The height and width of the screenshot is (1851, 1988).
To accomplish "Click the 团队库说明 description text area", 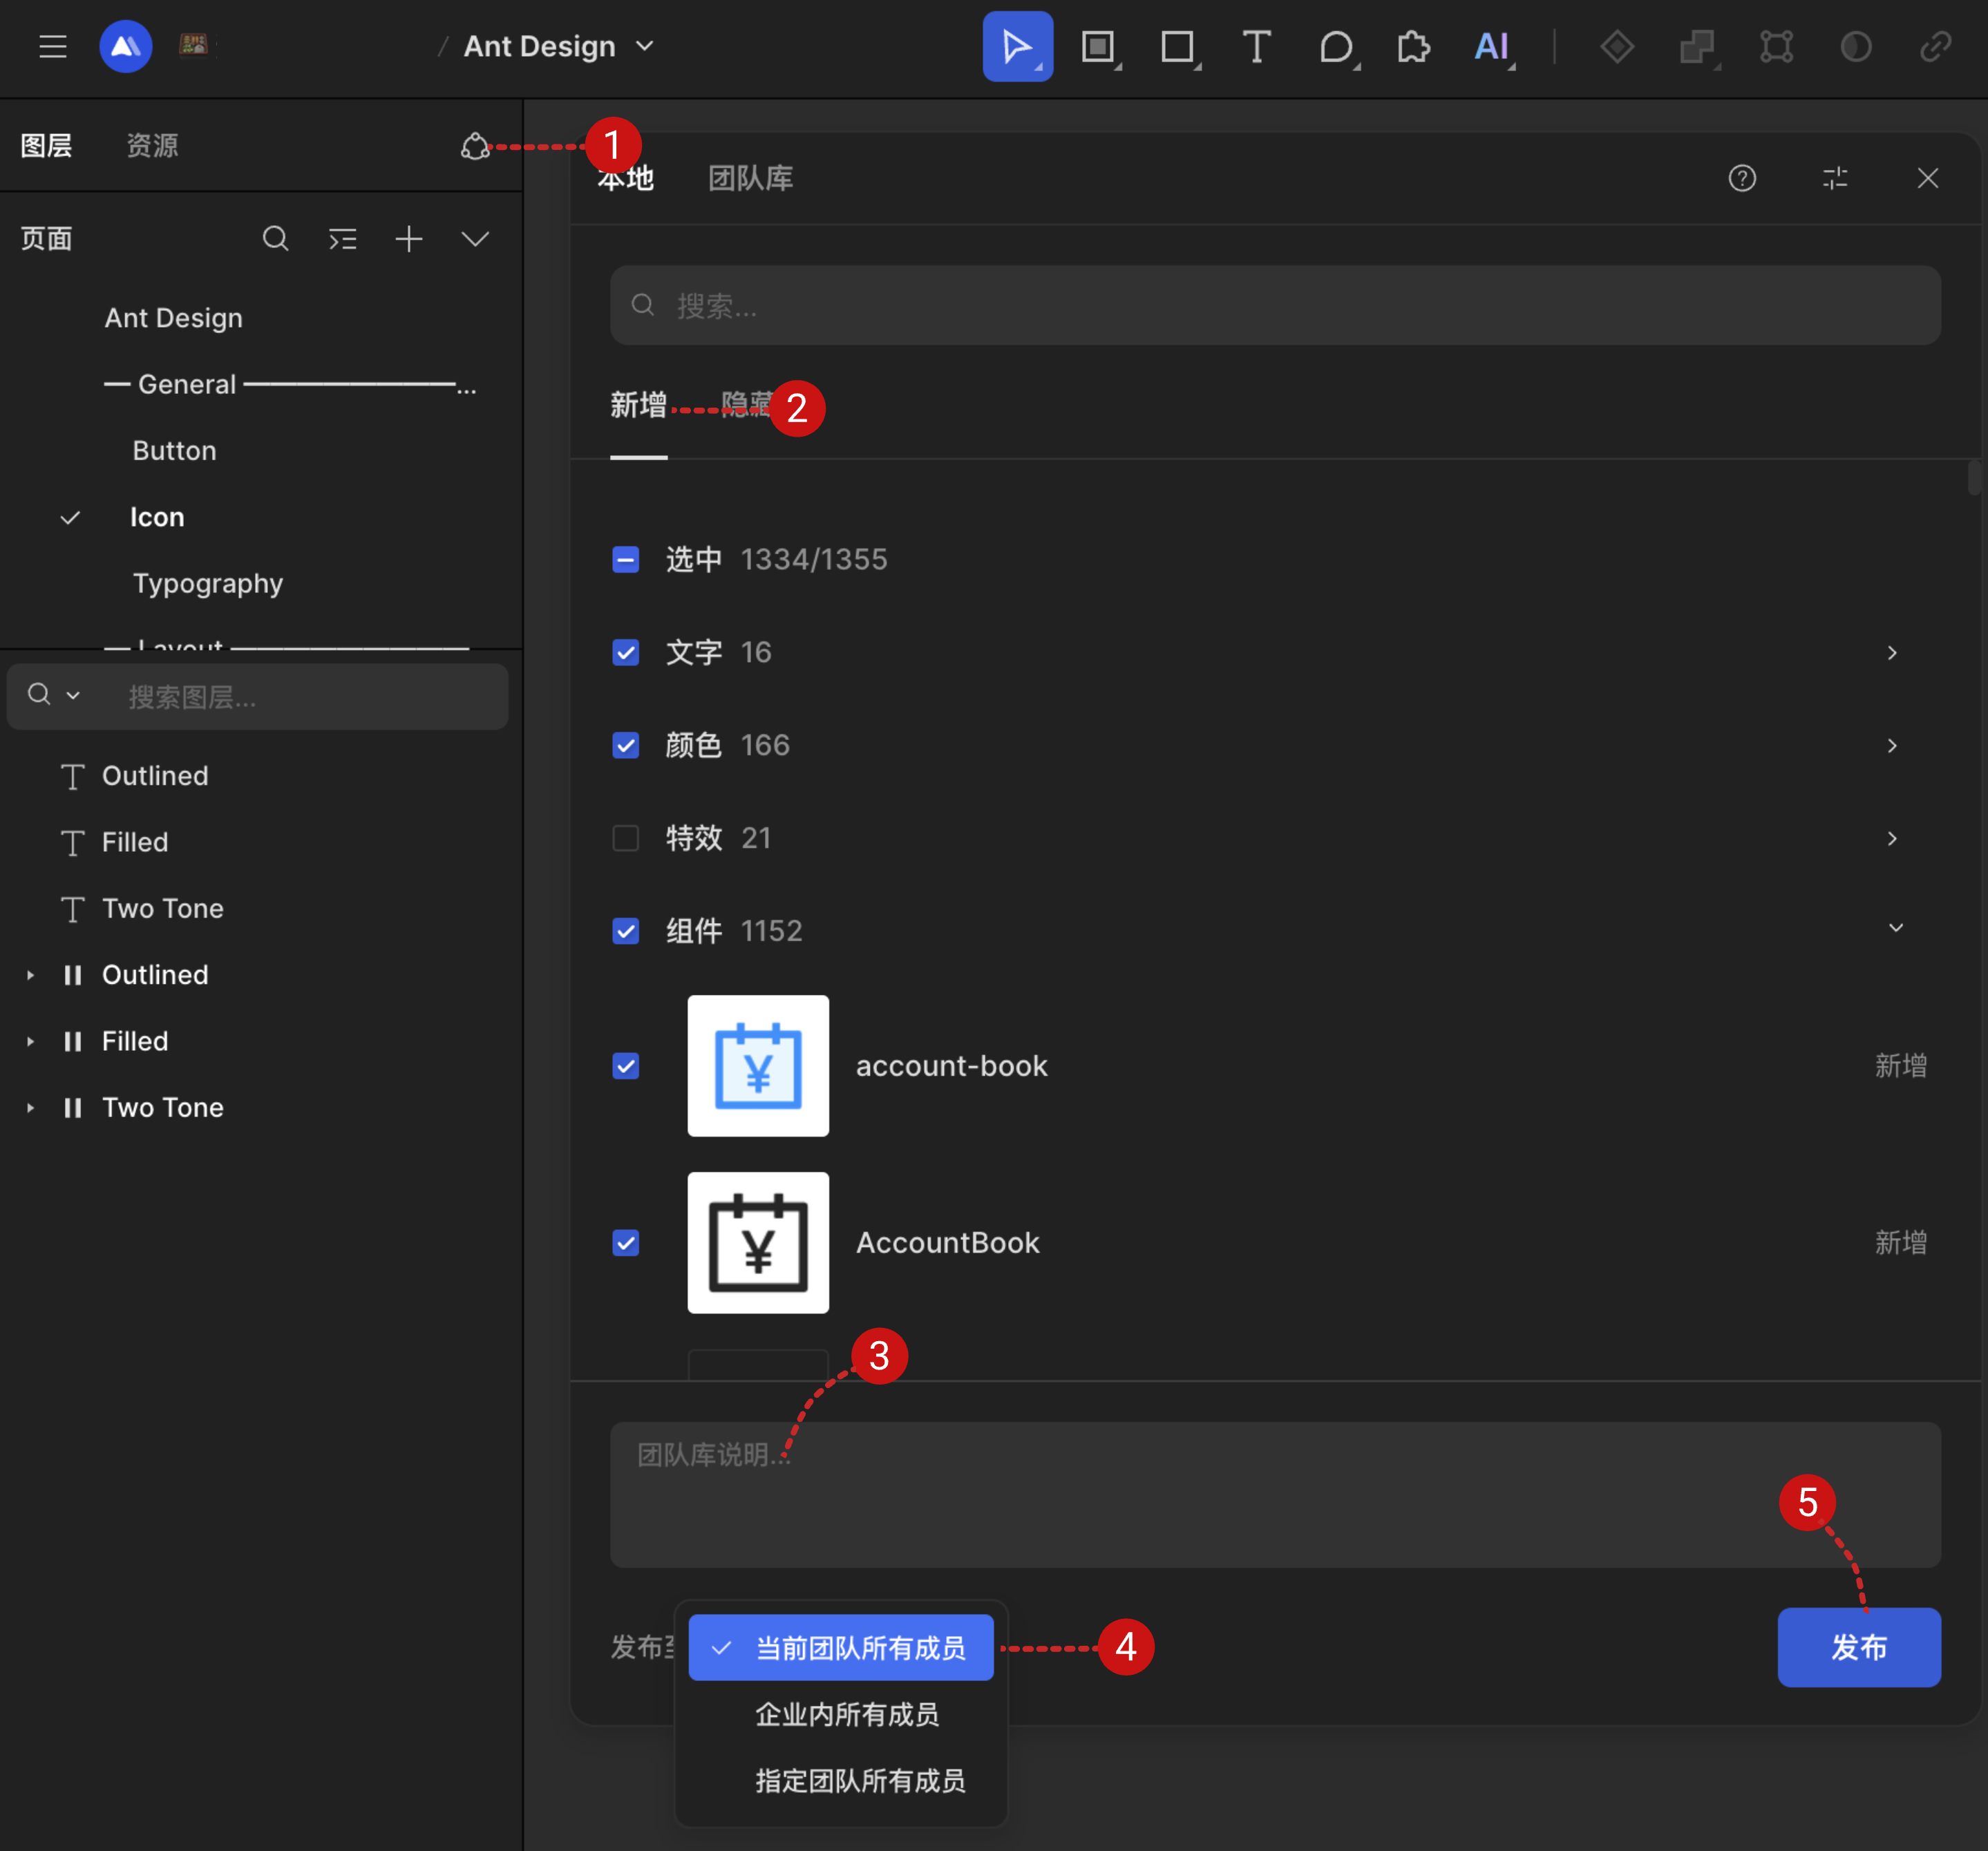I will pos(1275,1495).
